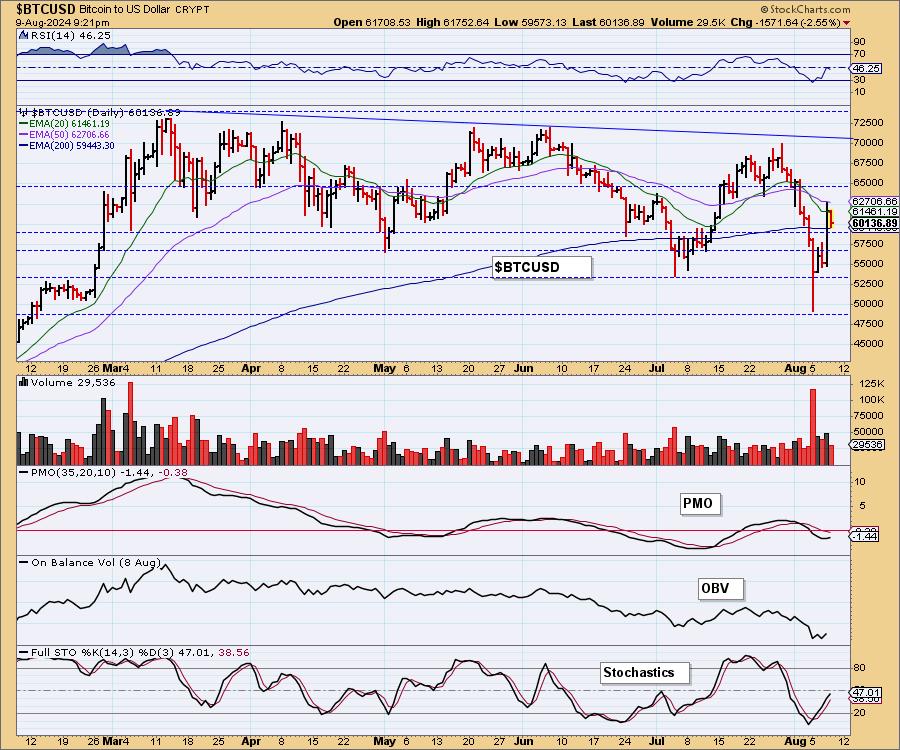
Task: Click the red down-arrow beside the Chg value
Action: 847,23
